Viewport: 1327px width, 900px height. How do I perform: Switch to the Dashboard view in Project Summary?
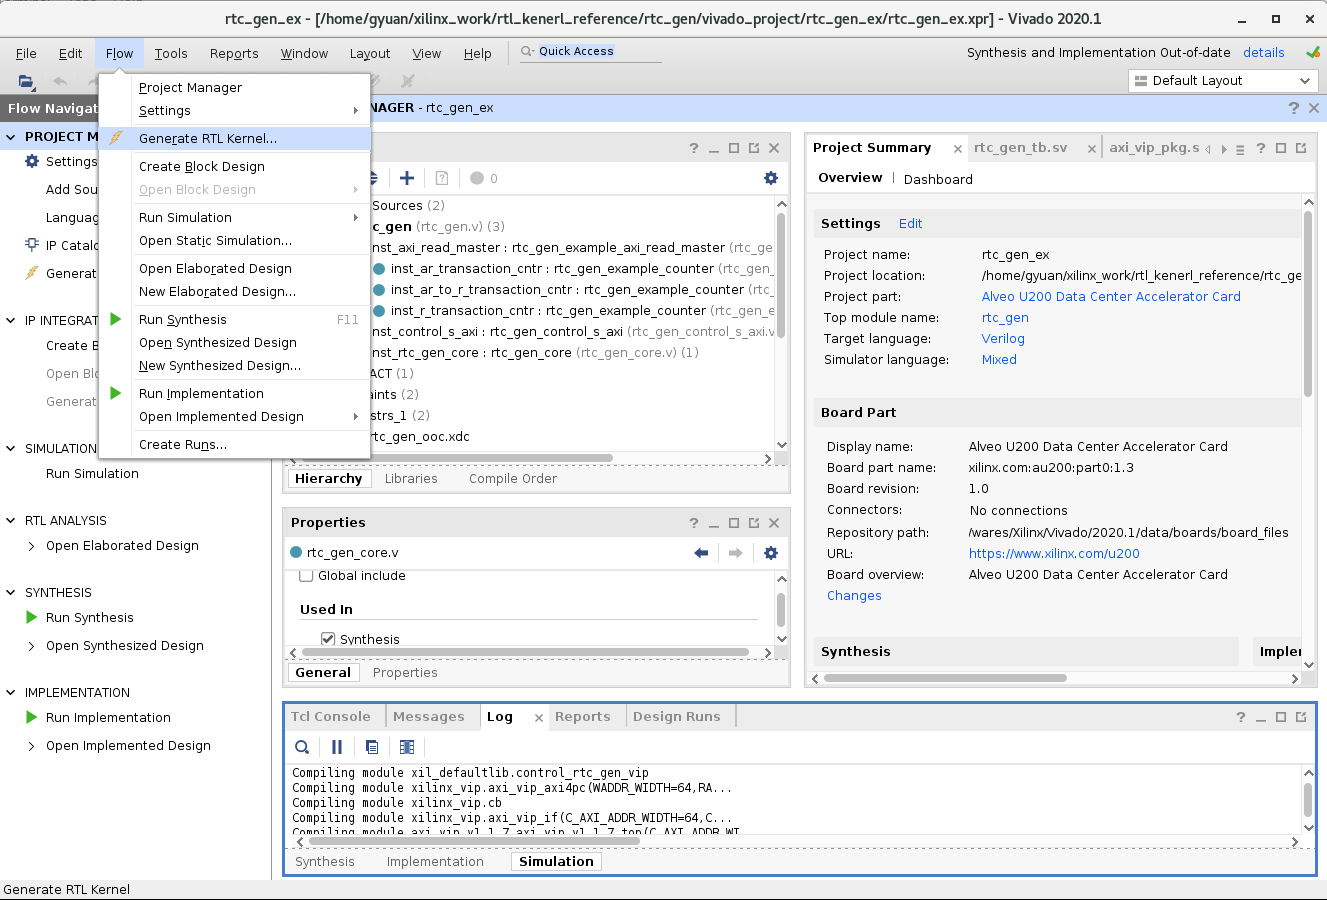tap(938, 179)
